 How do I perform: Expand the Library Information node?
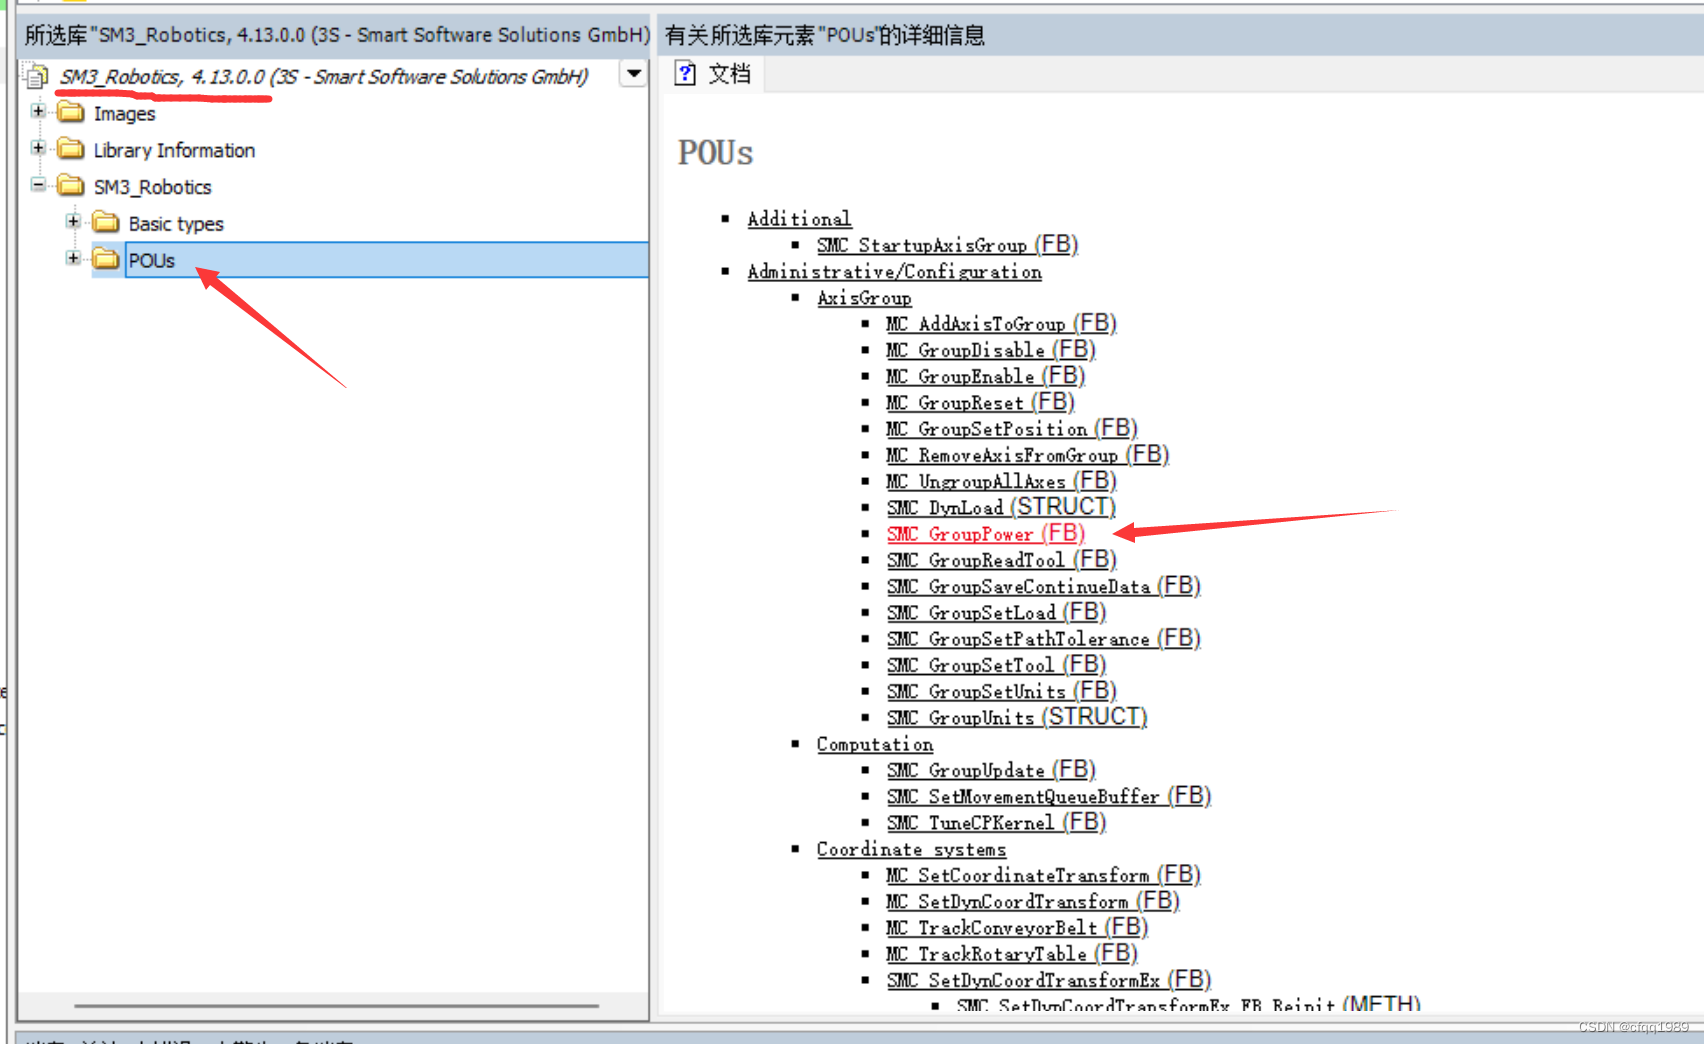pos(37,147)
